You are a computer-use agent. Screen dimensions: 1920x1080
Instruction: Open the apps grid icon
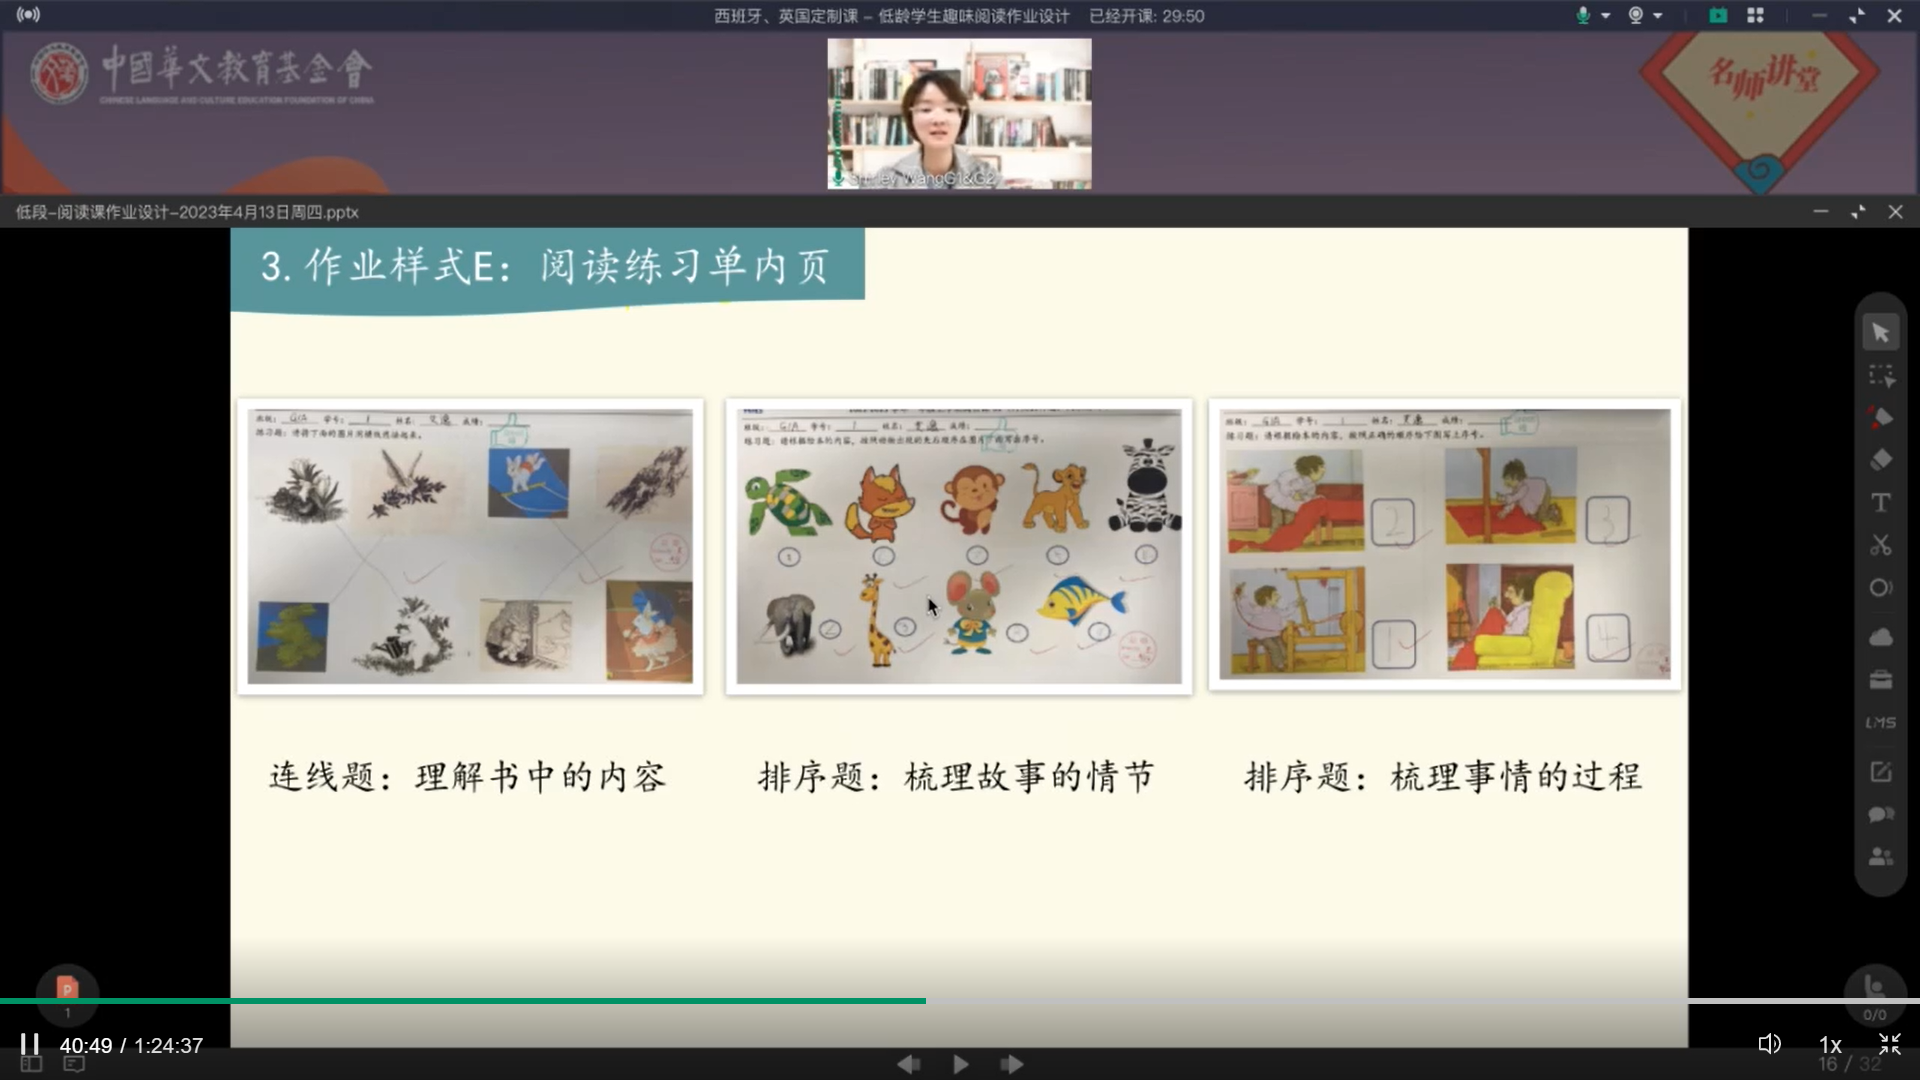tap(1755, 15)
